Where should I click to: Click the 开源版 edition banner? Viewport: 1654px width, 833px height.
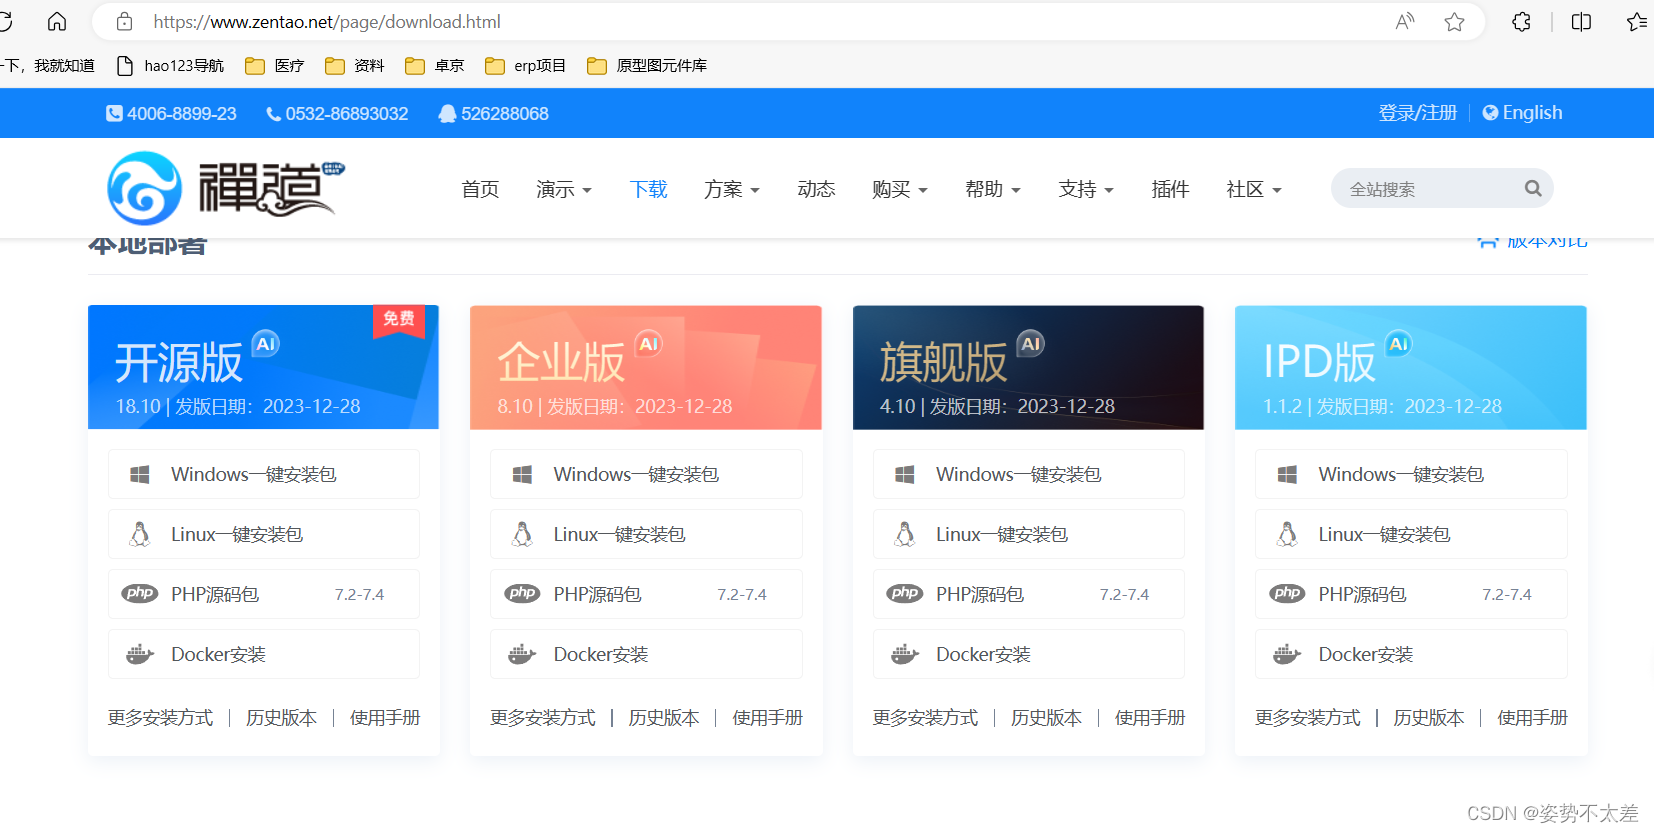click(263, 367)
